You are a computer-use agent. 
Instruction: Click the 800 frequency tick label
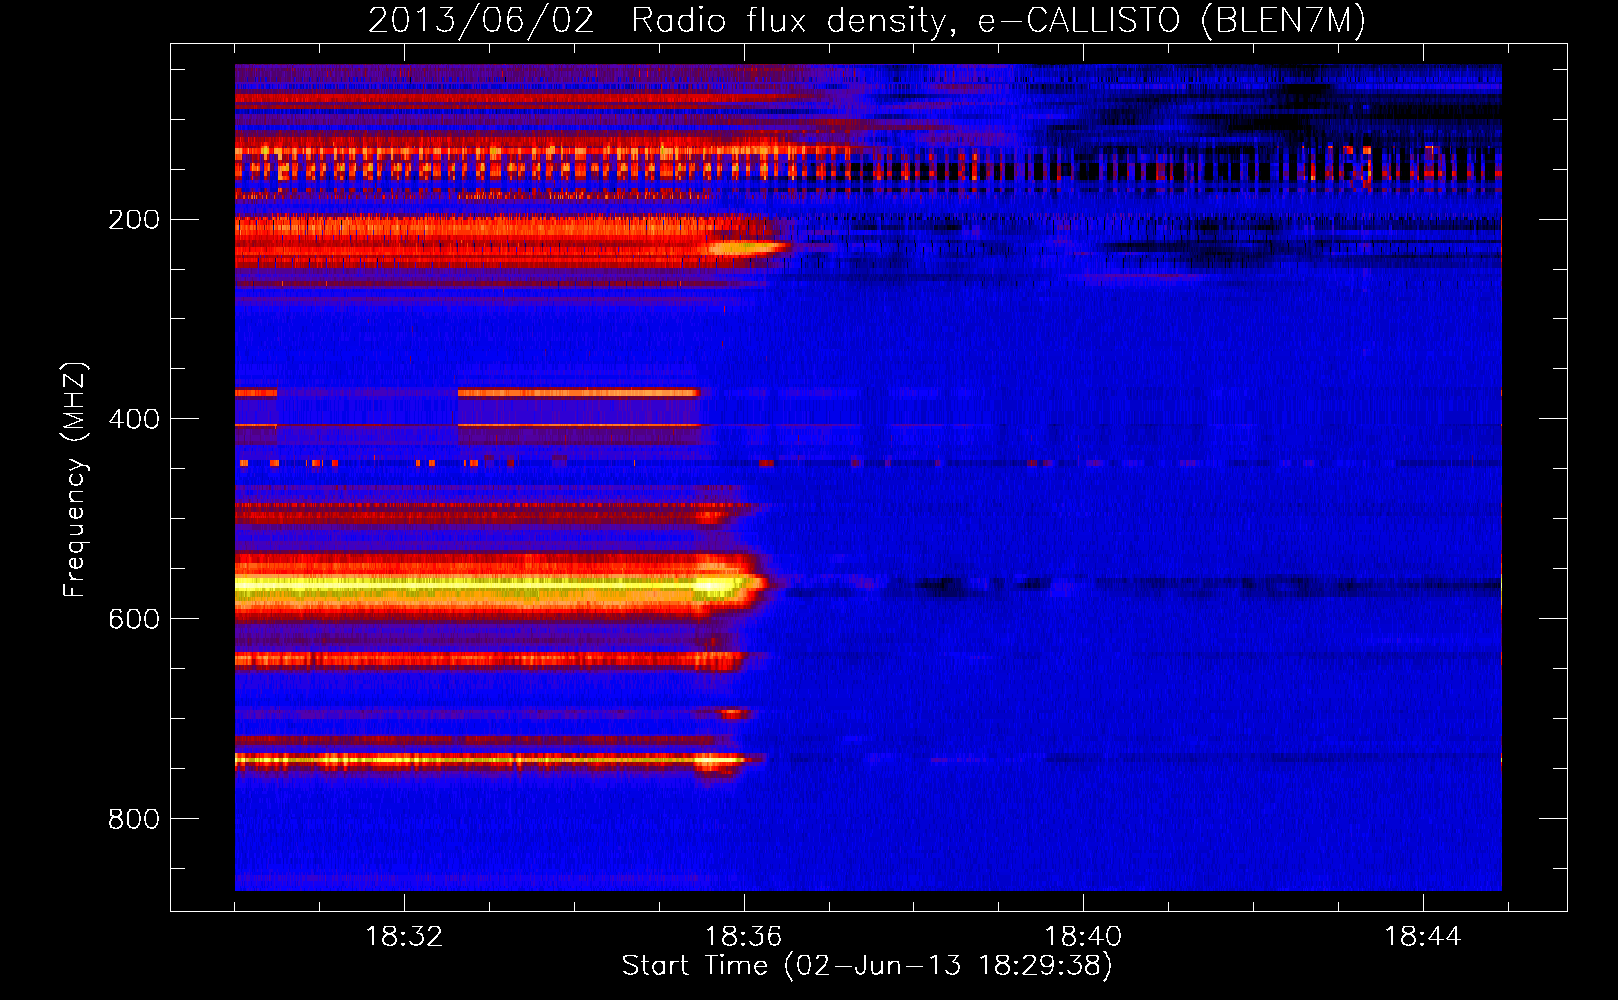[x=134, y=819]
